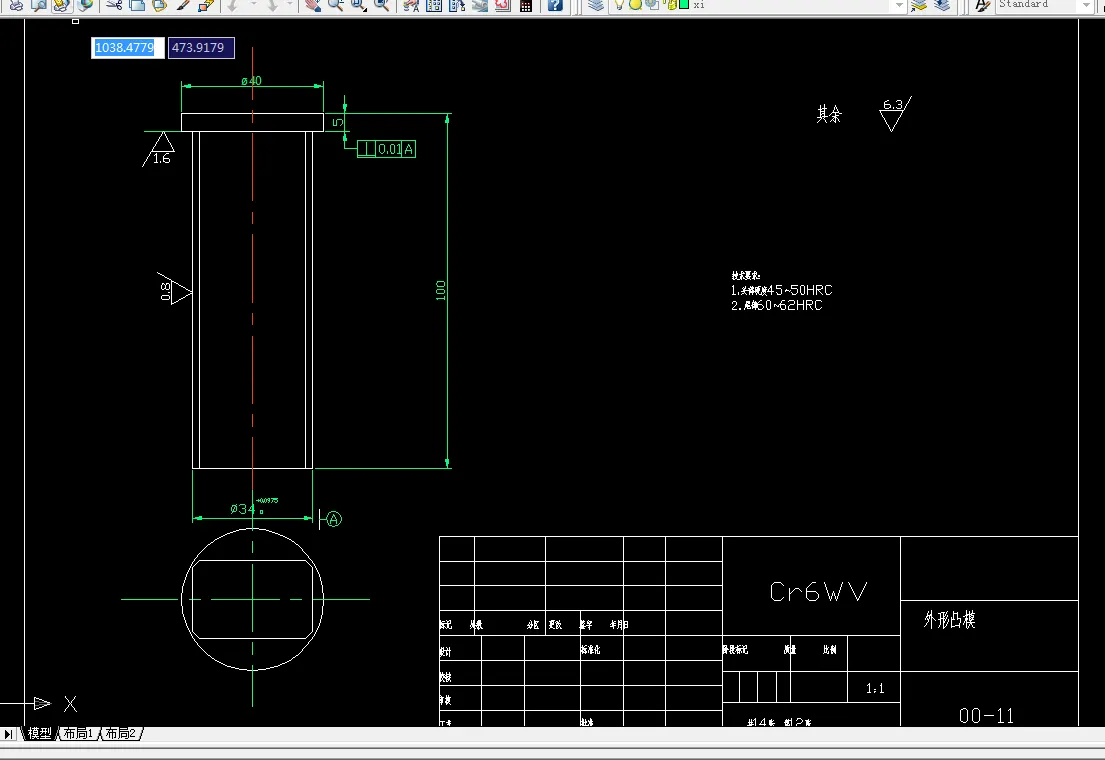
Task: Select the vertical 100 dimension text
Action: point(440,290)
